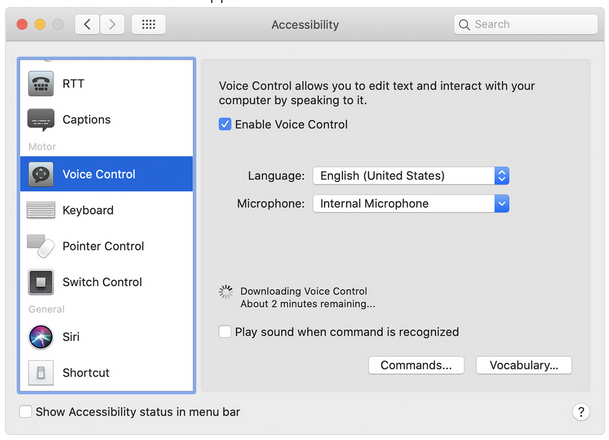Open help with the question mark button
The height and width of the screenshot is (440, 609).
pos(581,412)
